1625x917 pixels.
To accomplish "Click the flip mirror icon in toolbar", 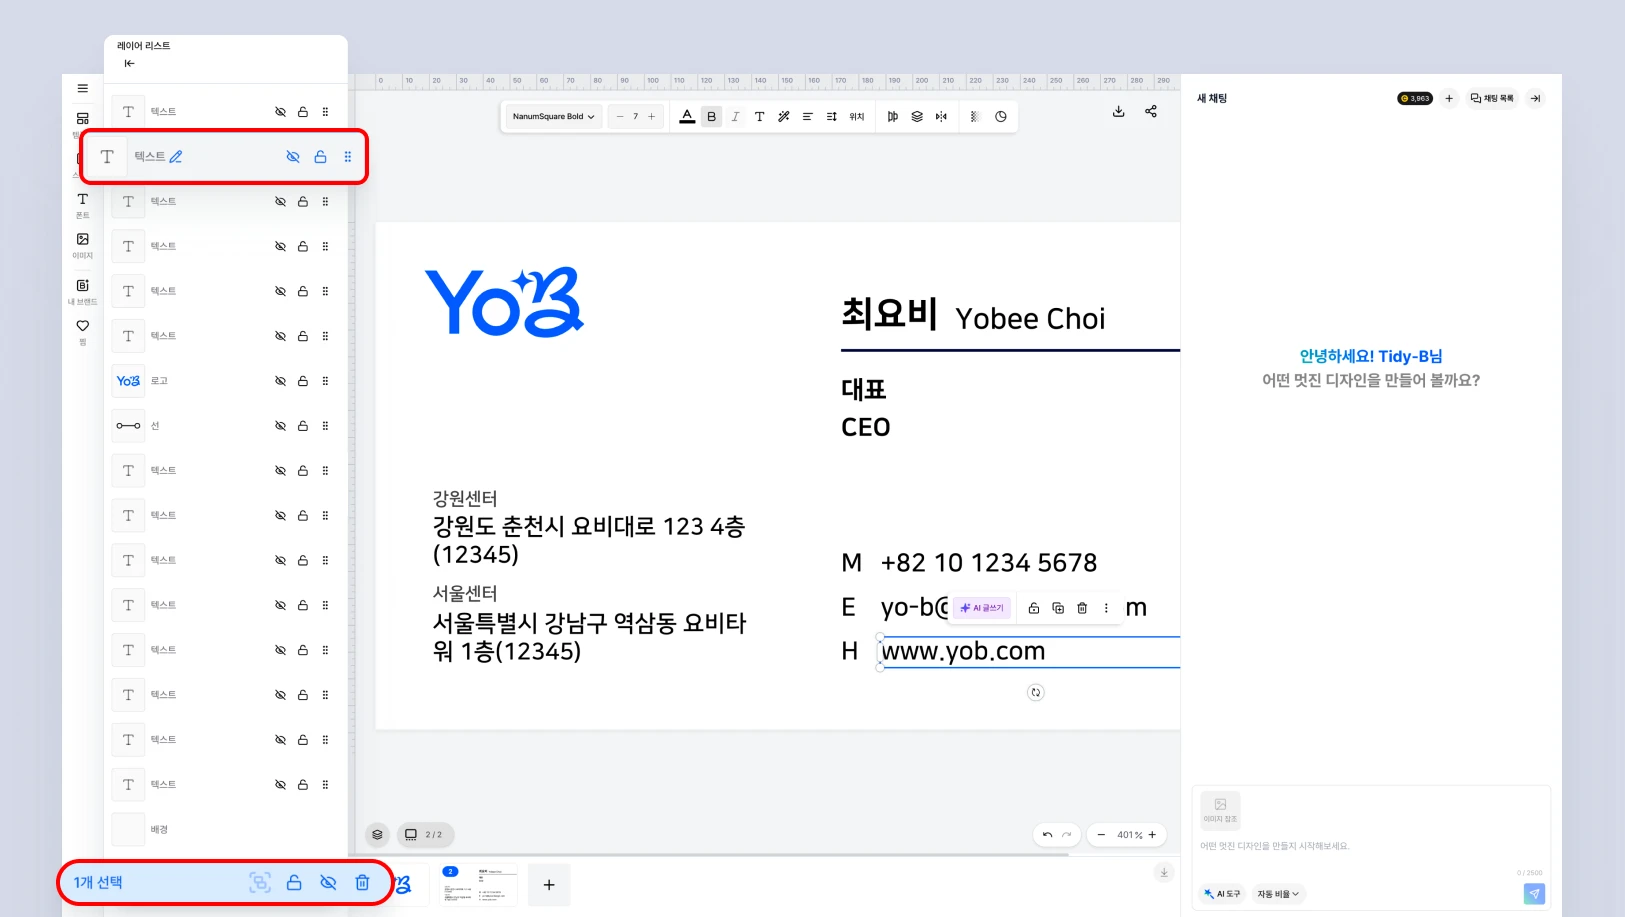I will click(x=941, y=117).
